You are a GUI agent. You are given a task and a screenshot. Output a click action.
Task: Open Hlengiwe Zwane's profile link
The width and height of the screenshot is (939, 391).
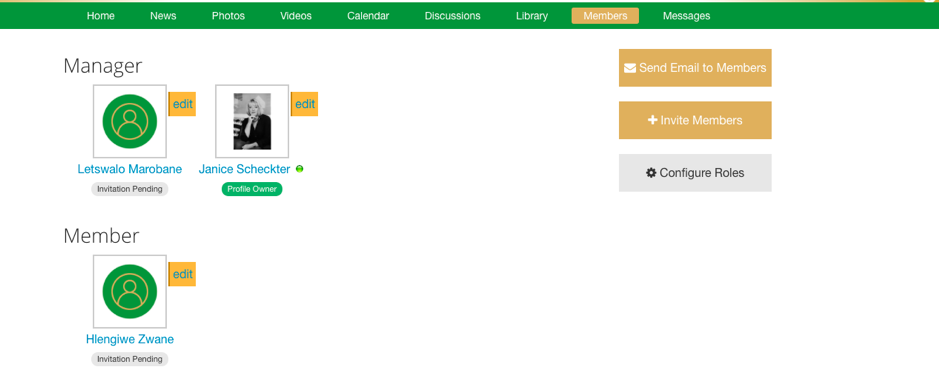[x=130, y=340]
